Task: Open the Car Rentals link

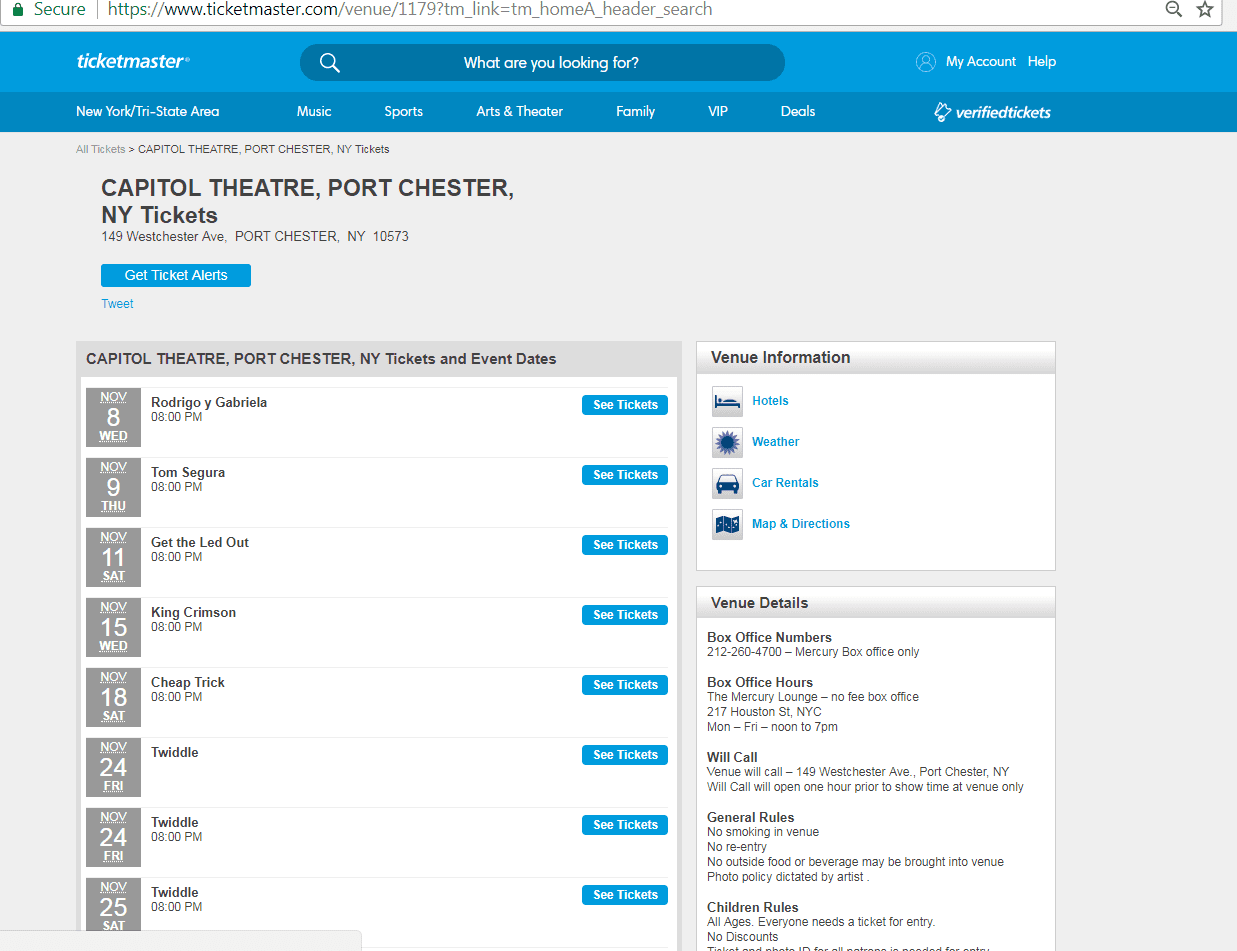Action: [x=785, y=483]
